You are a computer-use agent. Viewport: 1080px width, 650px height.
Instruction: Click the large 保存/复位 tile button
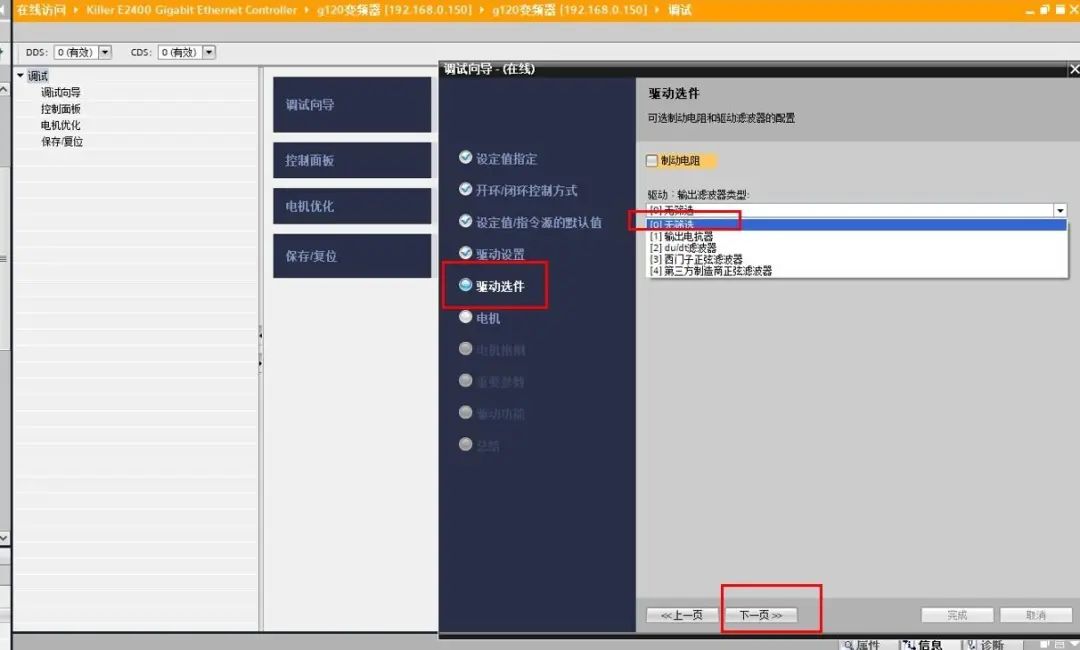352,256
